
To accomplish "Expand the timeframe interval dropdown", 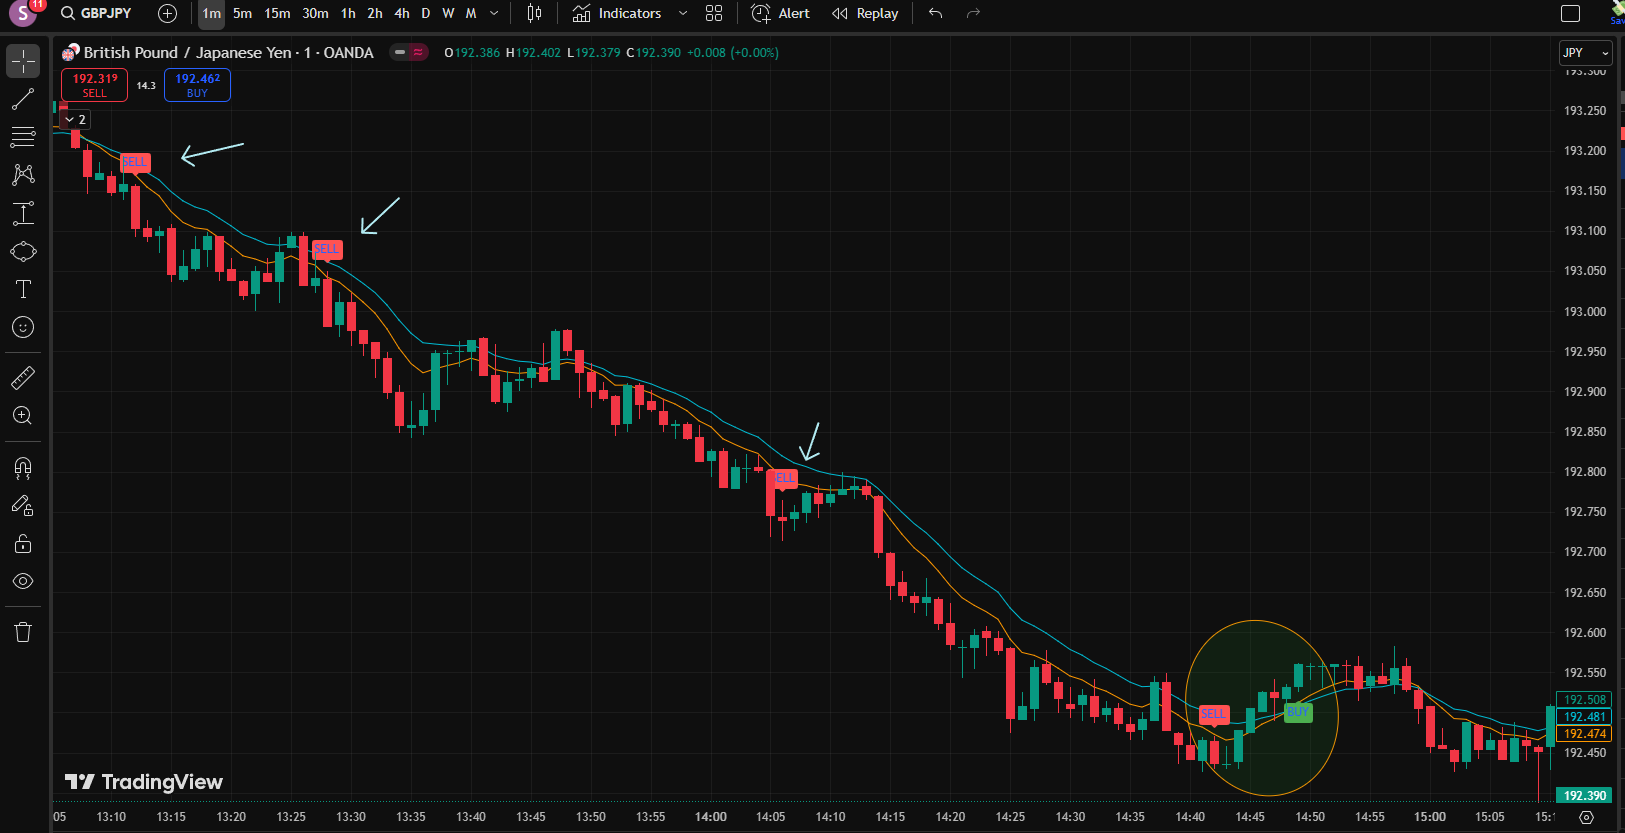I will click(494, 13).
